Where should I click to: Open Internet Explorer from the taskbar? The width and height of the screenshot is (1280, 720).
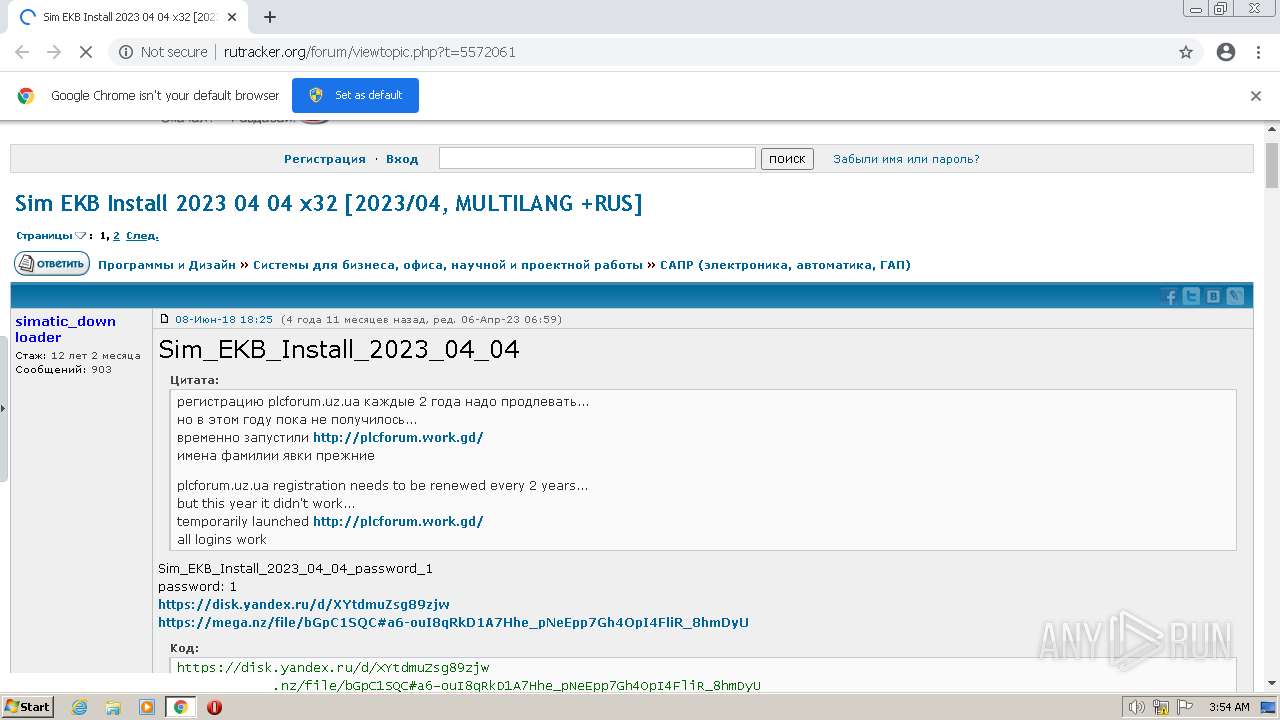click(x=80, y=707)
